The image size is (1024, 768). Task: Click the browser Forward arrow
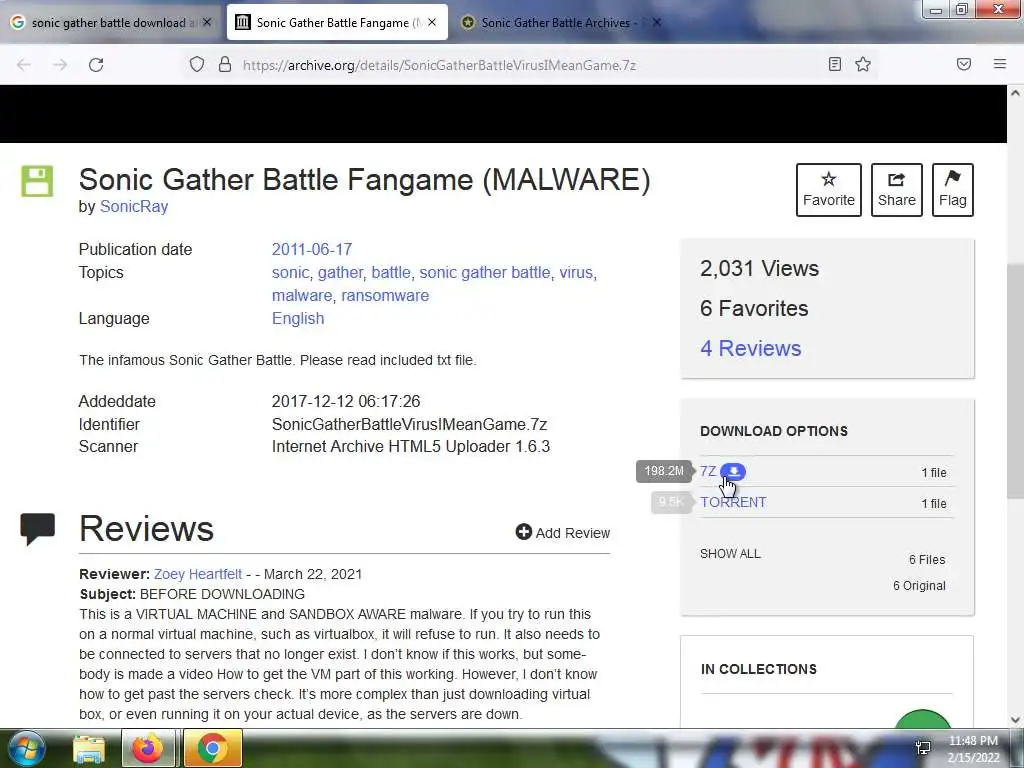(60, 65)
